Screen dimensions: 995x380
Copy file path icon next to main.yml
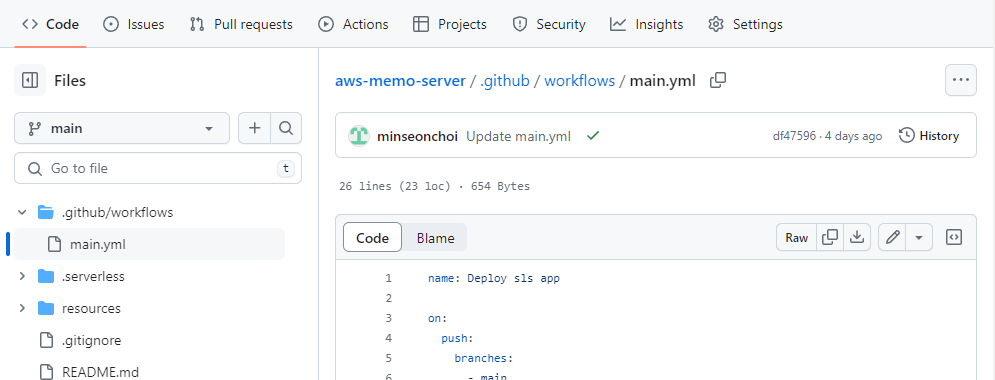[718, 80]
